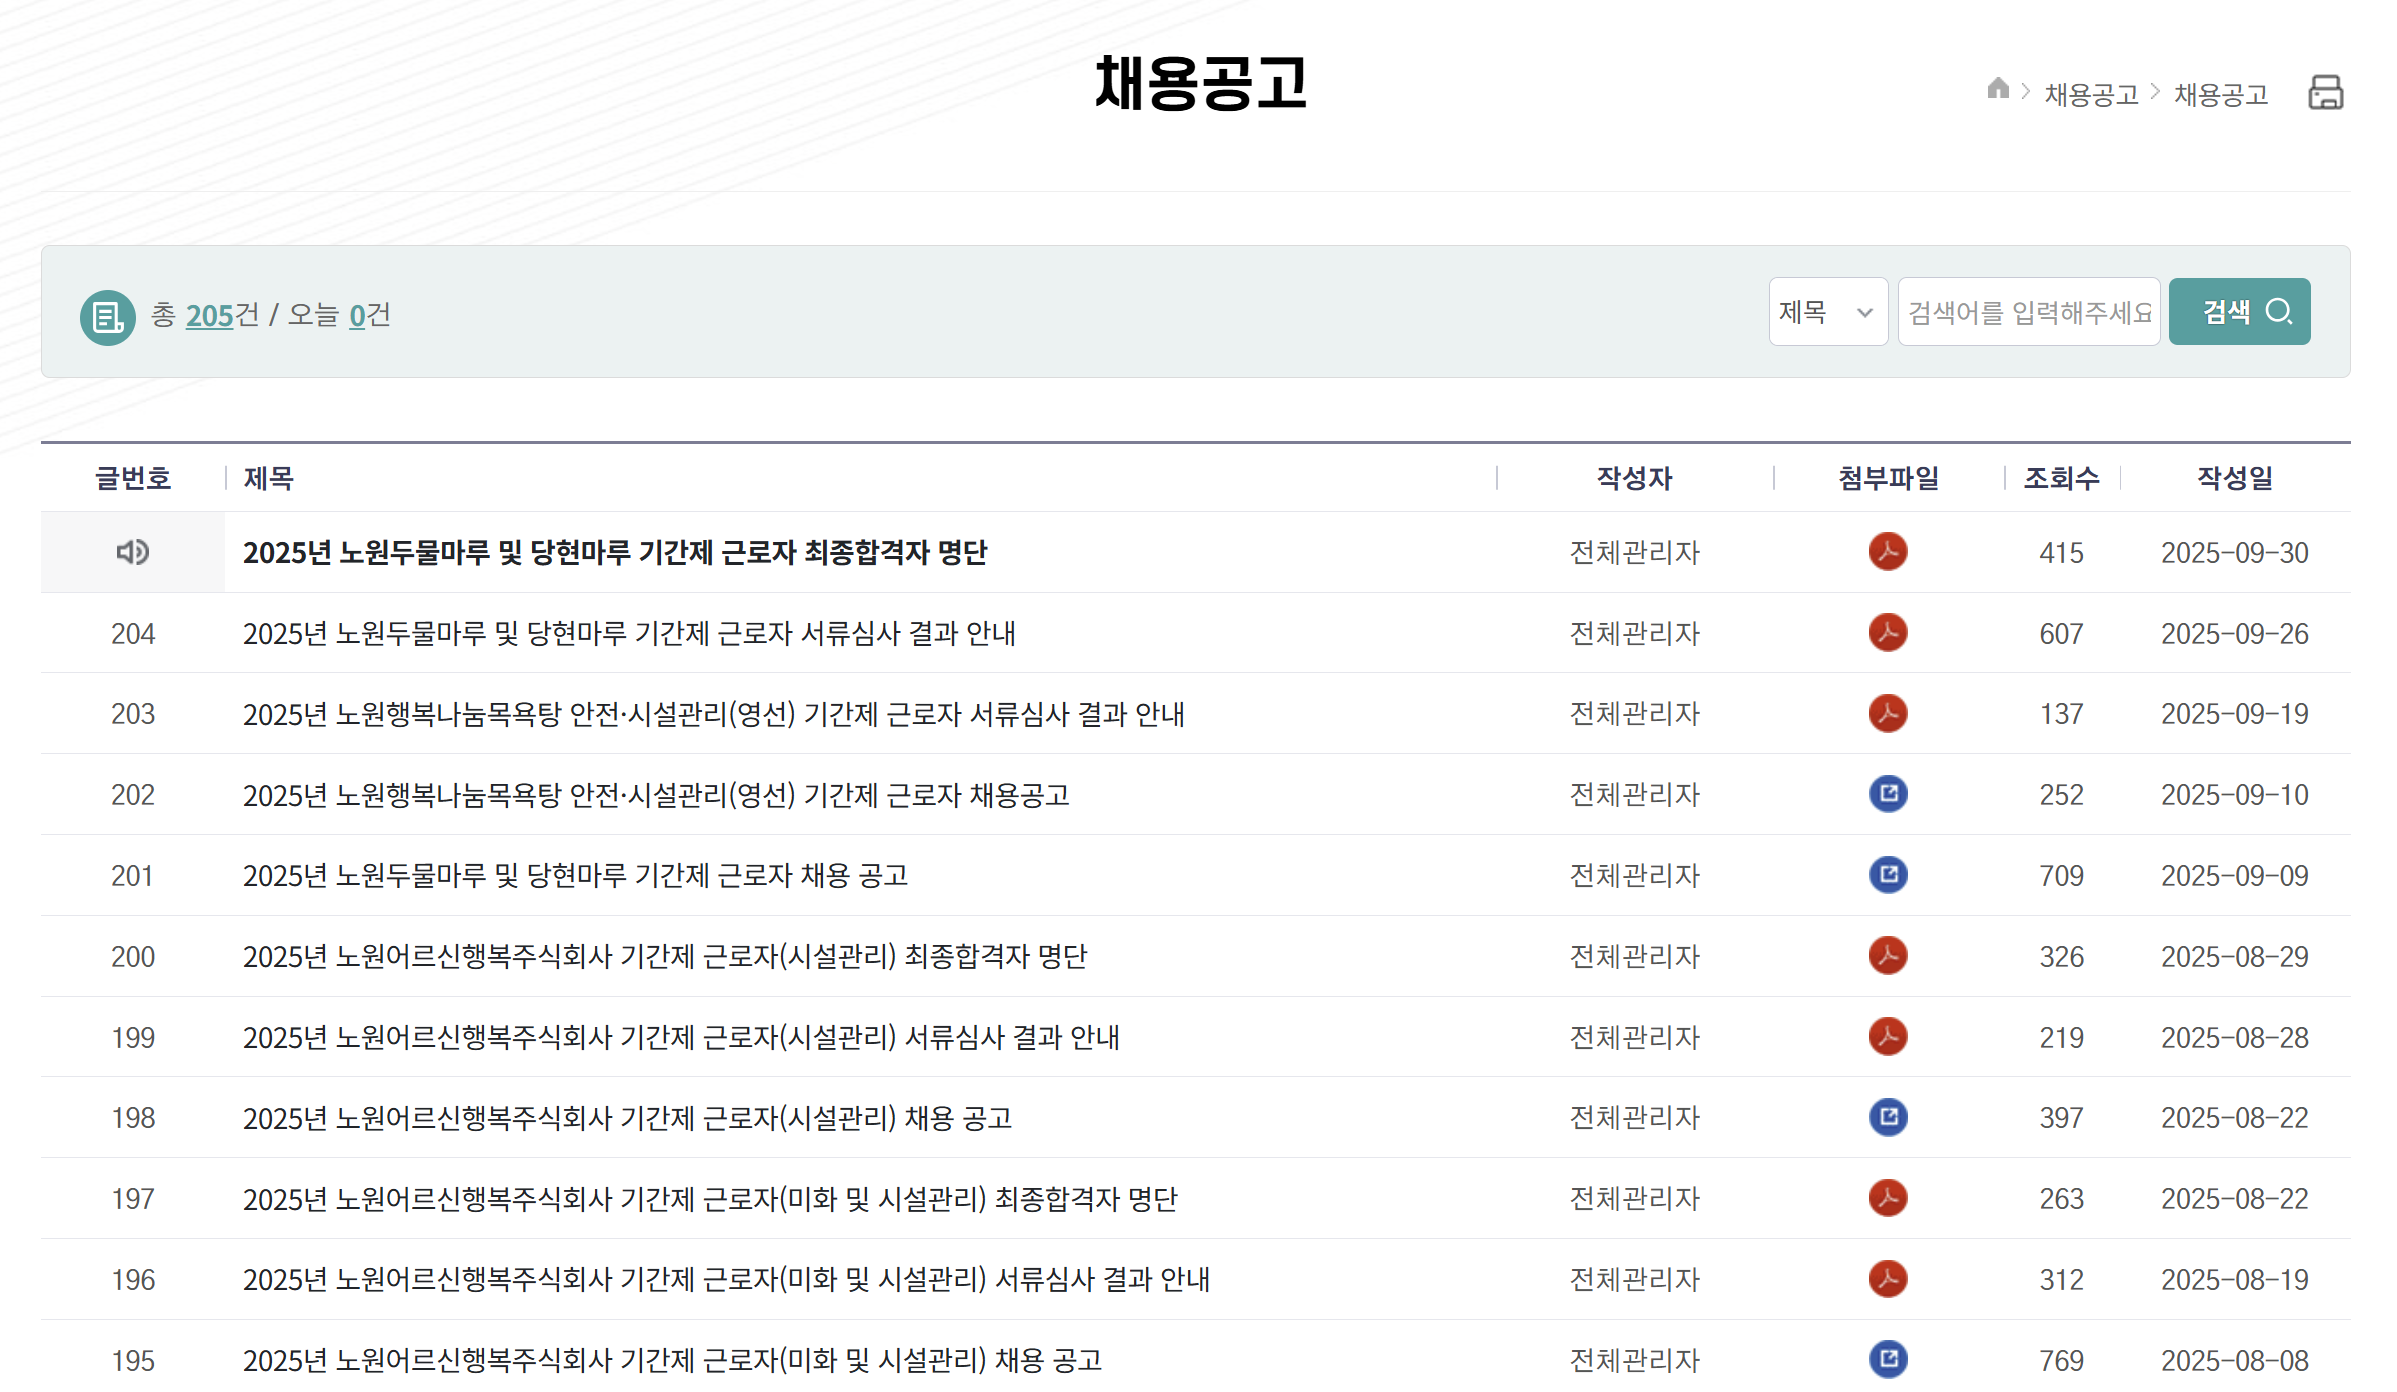The image size is (2397, 1392).
Task: Open post 203 서류심사 결과 안내
Action: pos(713,714)
